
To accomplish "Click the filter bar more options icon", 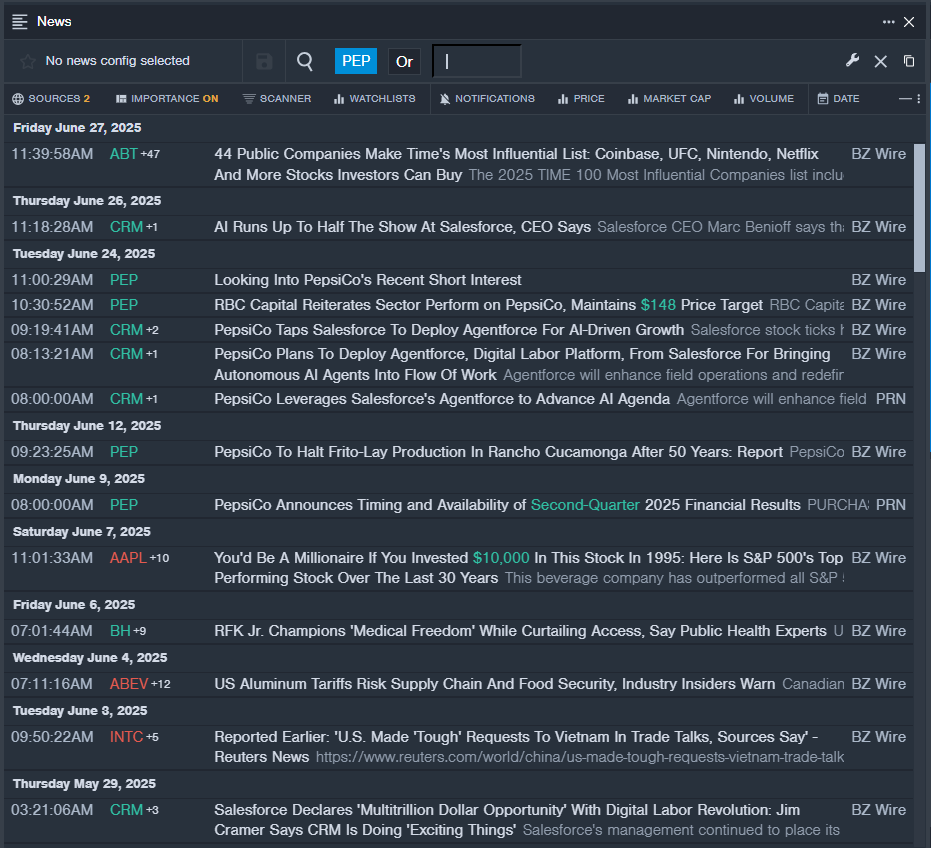I will (x=919, y=99).
